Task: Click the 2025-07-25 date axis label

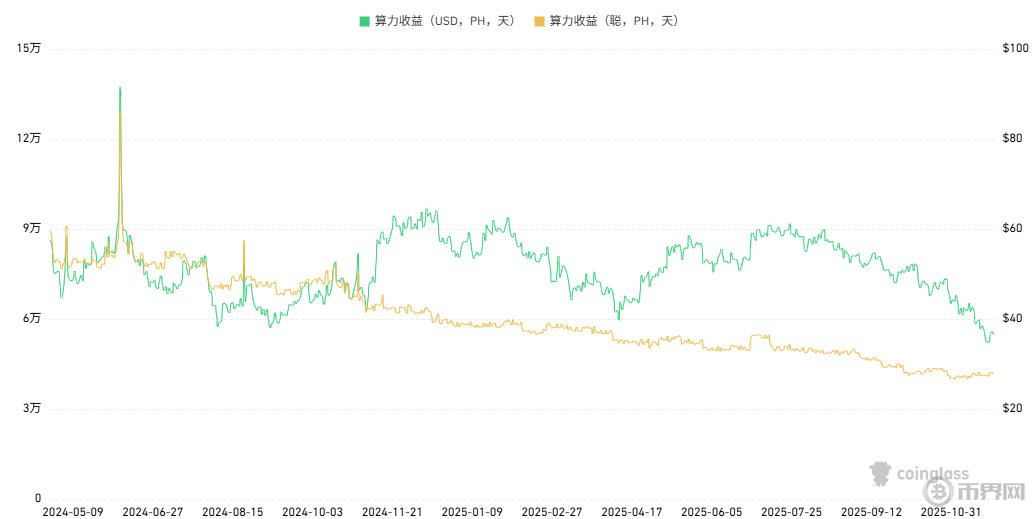Action: coord(791,511)
